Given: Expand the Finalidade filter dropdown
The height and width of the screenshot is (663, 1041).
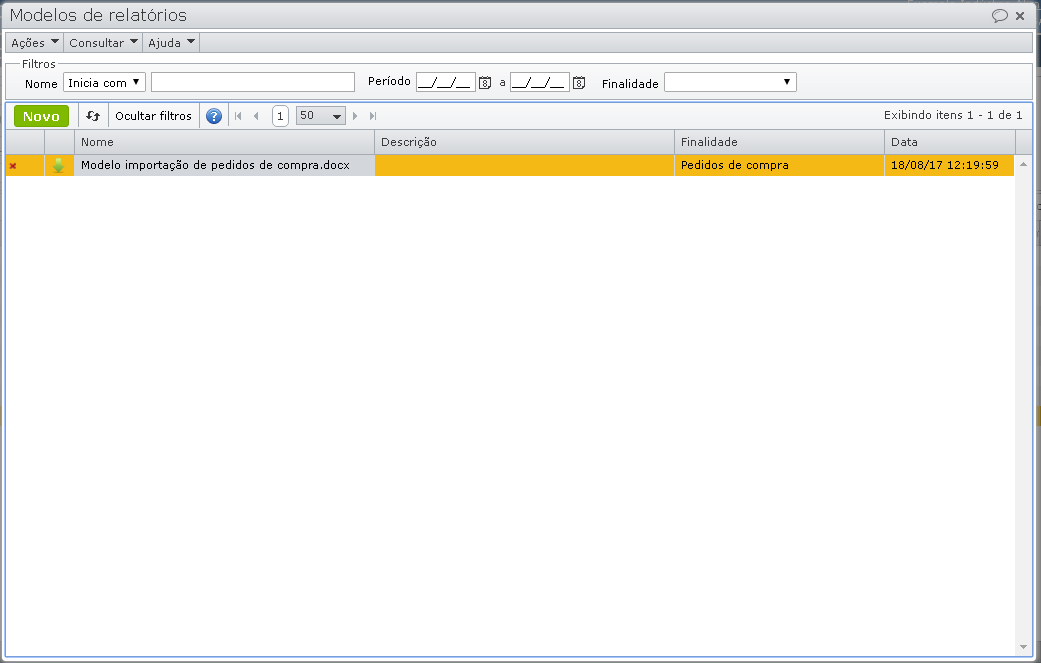Looking at the screenshot, I should (730, 82).
